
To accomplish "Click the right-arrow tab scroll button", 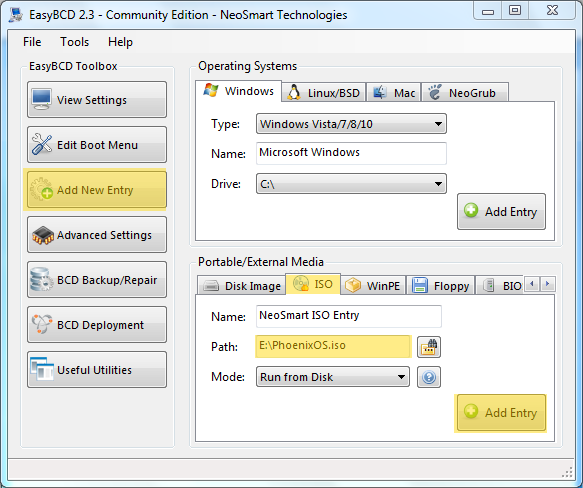I will pyautogui.click(x=548, y=284).
